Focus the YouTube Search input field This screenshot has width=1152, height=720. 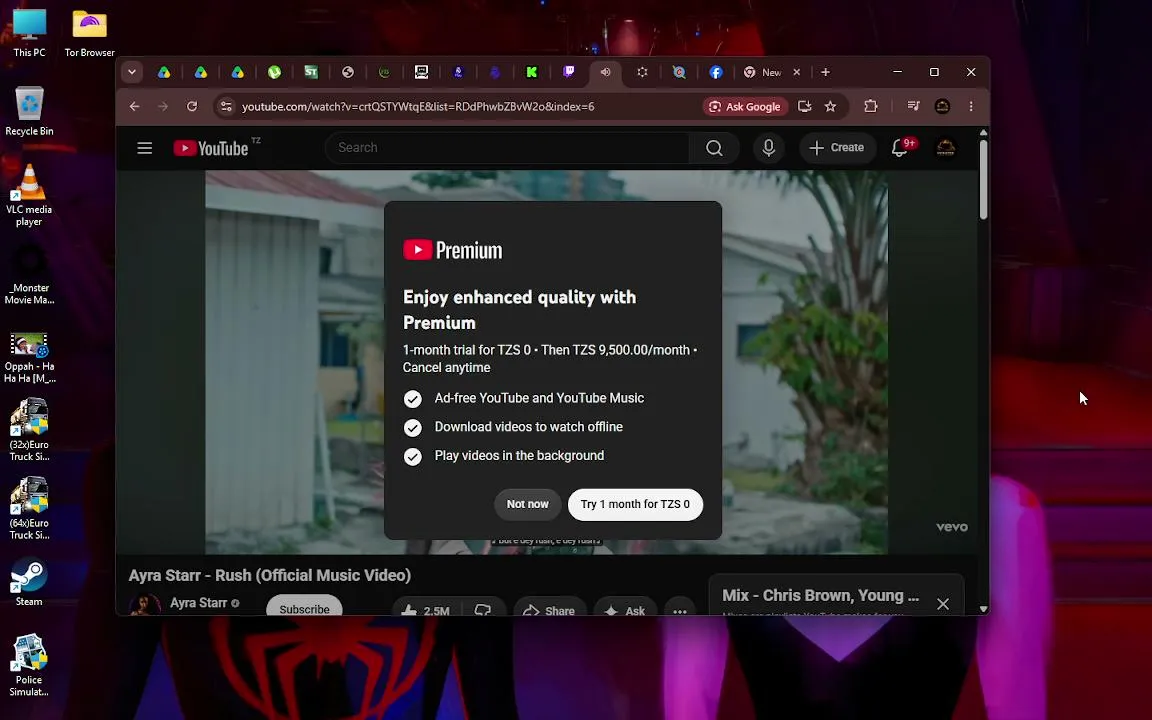[x=507, y=148]
